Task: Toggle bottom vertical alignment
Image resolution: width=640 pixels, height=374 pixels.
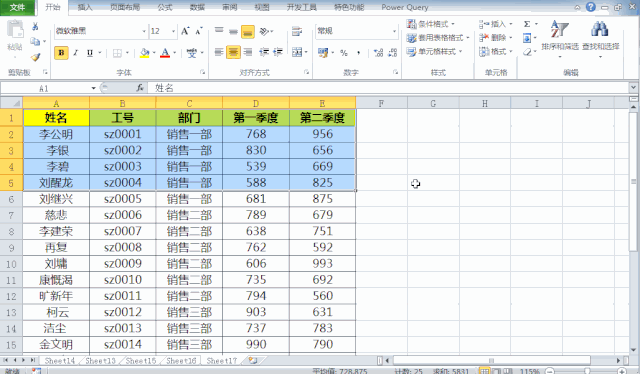Action: tap(248, 31)
